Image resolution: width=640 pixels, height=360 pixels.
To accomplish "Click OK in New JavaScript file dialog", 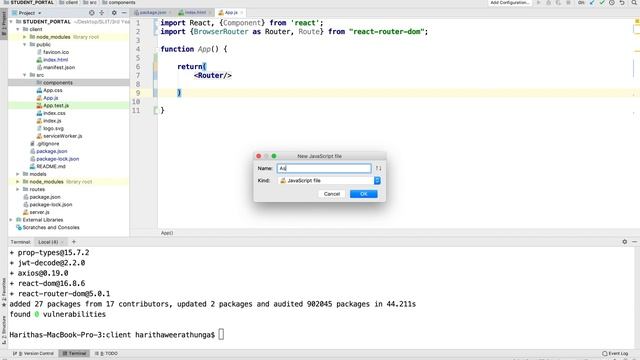I will 364,194.
